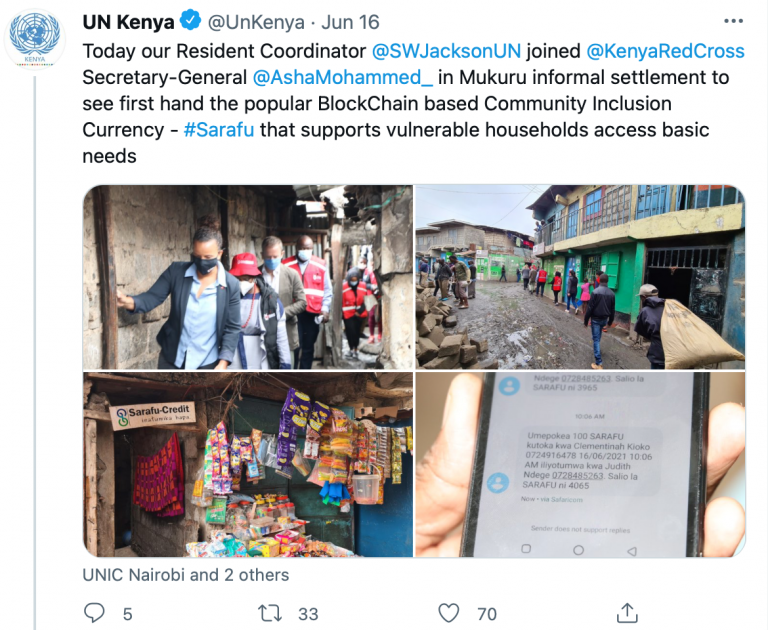Open the Jun 16 timestamp link
Screen dimensions: 768x630
[x=350, y=22]
